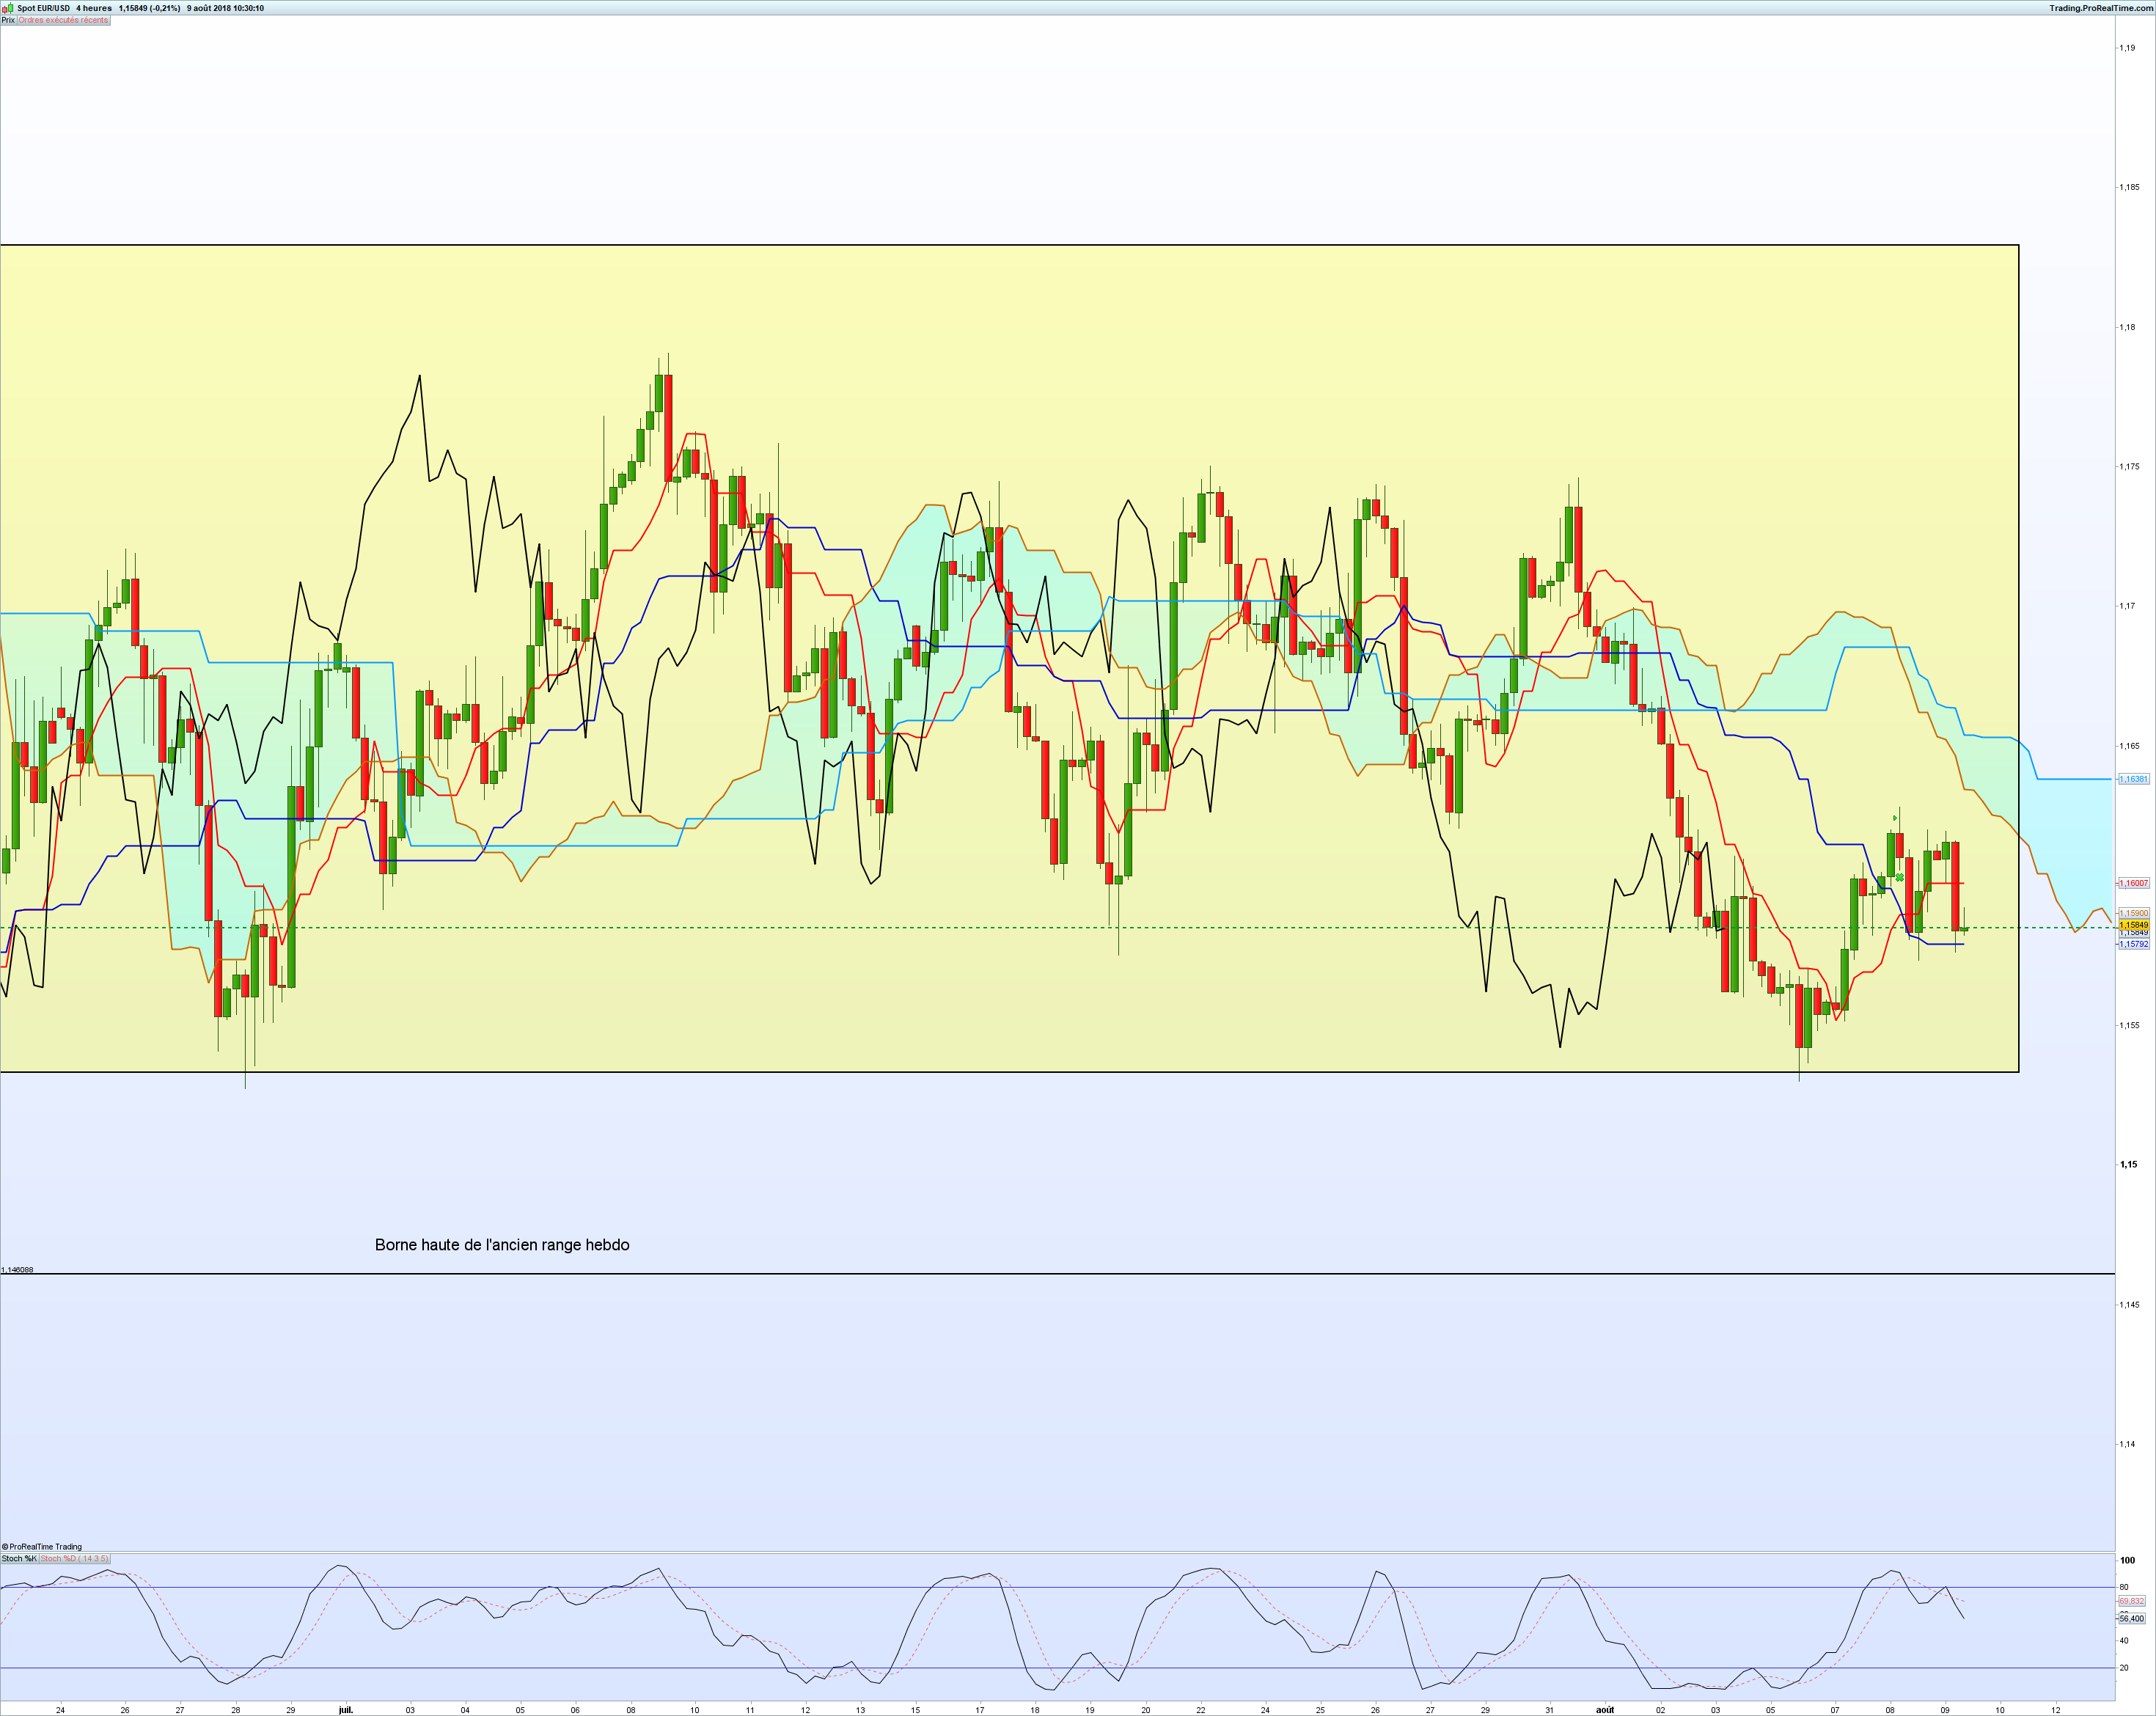
Task: Click the 1,15 bold price scale label
Action: pyautogui.click(x=2128, y=1164)
